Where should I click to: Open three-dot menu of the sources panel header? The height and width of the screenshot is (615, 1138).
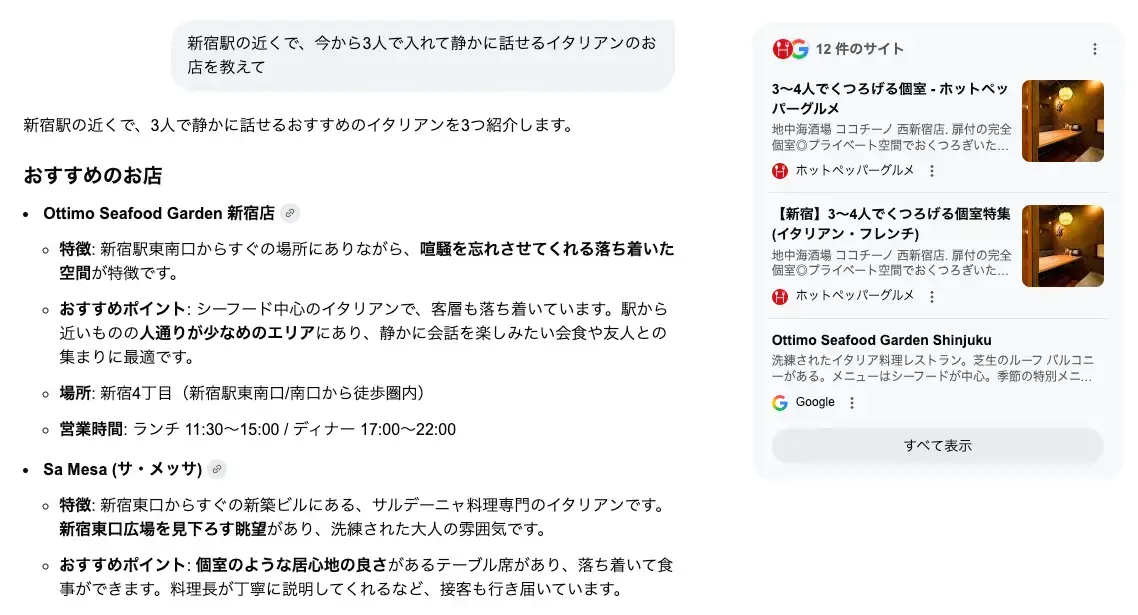[x=1095, y=49]
